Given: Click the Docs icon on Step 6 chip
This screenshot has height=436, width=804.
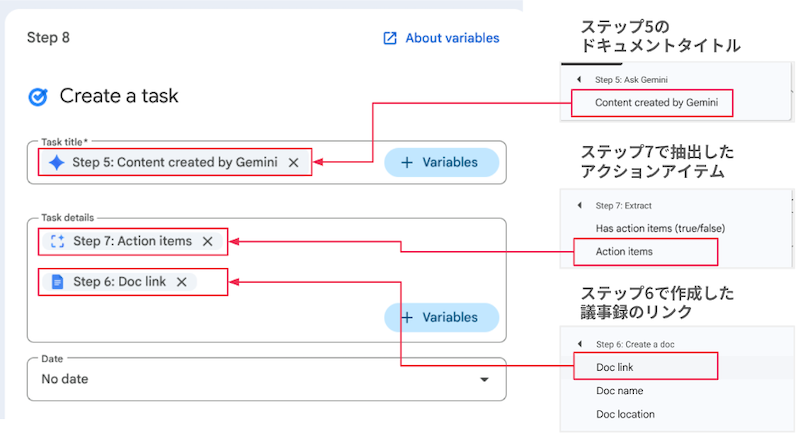Looking at the screenshot, I should click(x=57, y=282).
